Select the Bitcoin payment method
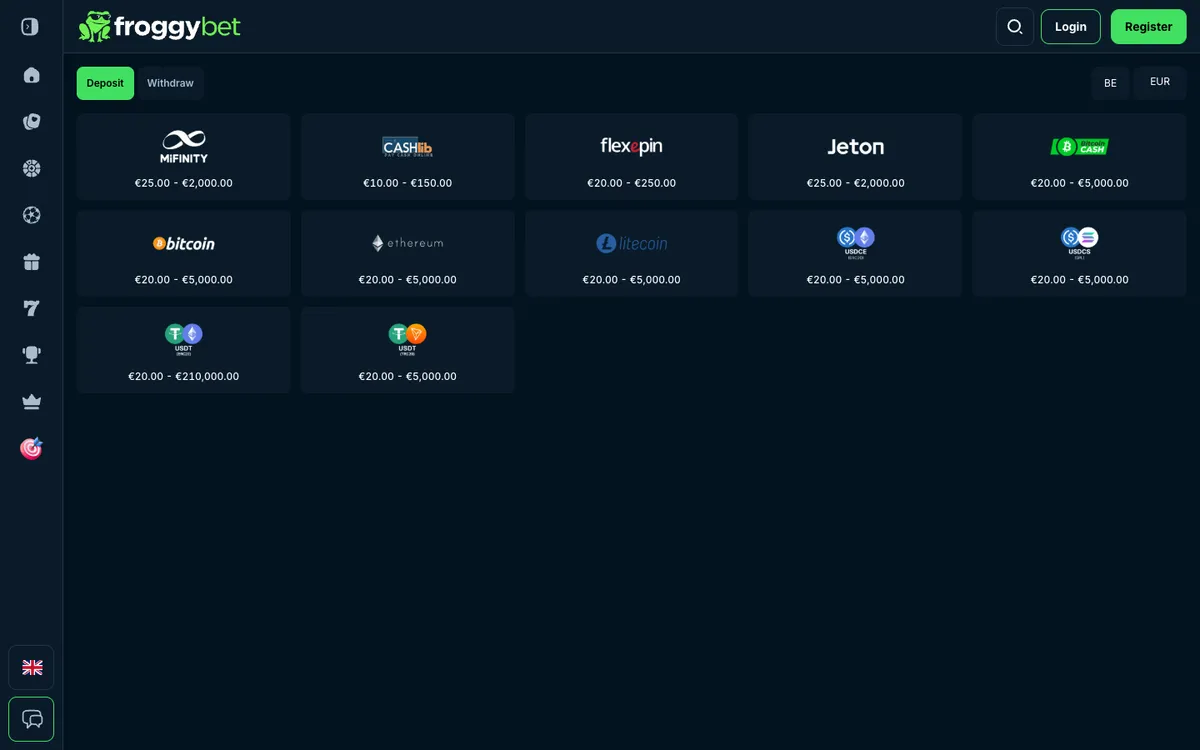Screen dimensions: 1200x750 click(x=184, y=254)
